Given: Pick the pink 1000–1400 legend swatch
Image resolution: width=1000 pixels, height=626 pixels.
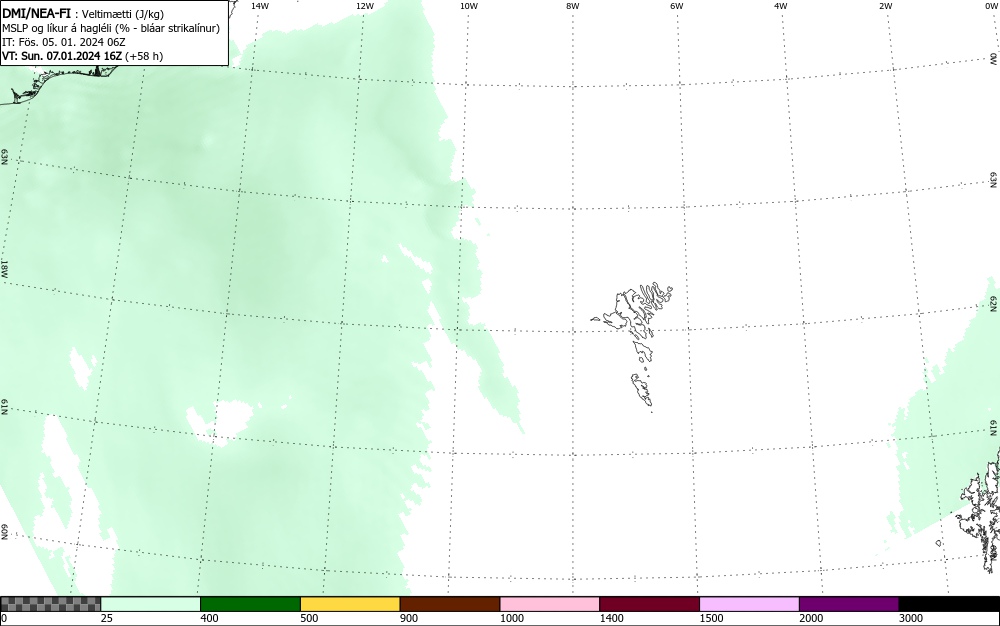Looking at the screenshot, I should (x=550, y=604).
